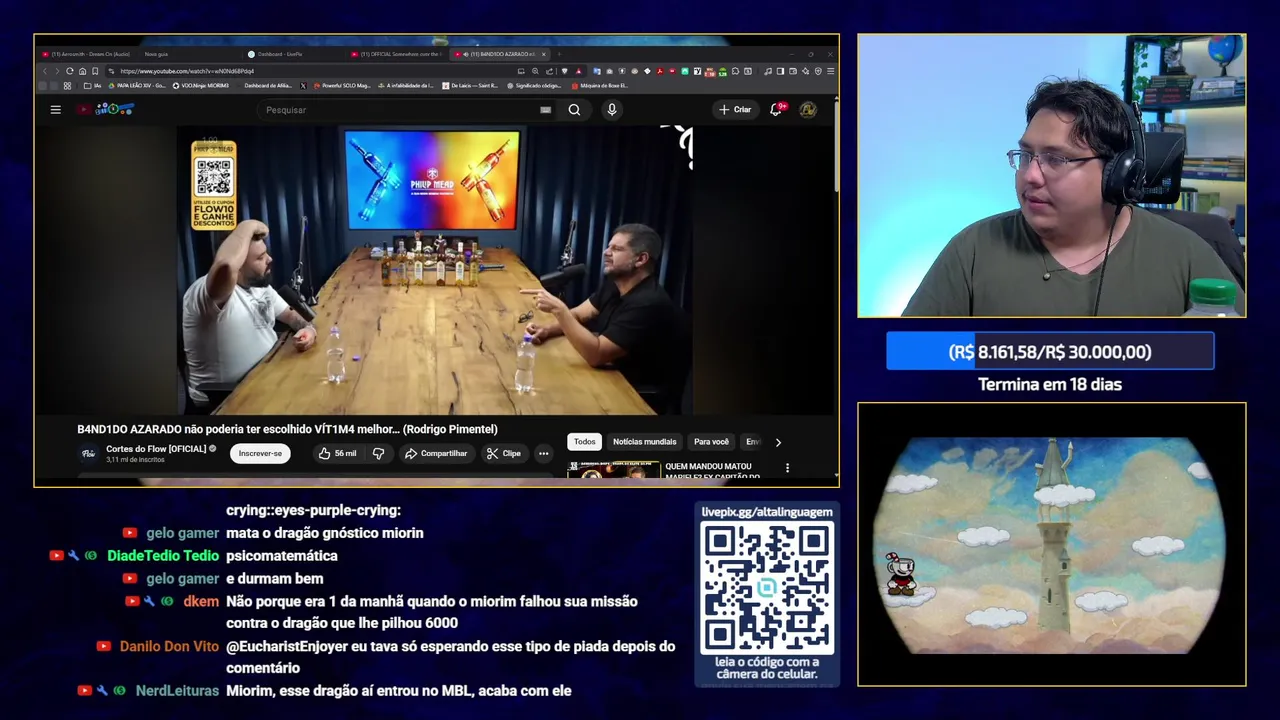Open QUEM MANDOU MATOU suggested video thumbnail

[614, 468]
